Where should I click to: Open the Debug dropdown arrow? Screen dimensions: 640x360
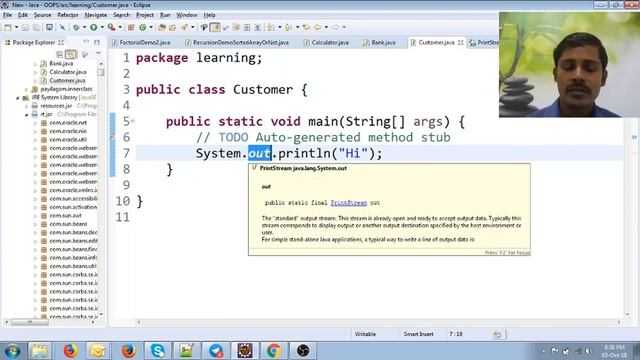[x=84, y=27]
